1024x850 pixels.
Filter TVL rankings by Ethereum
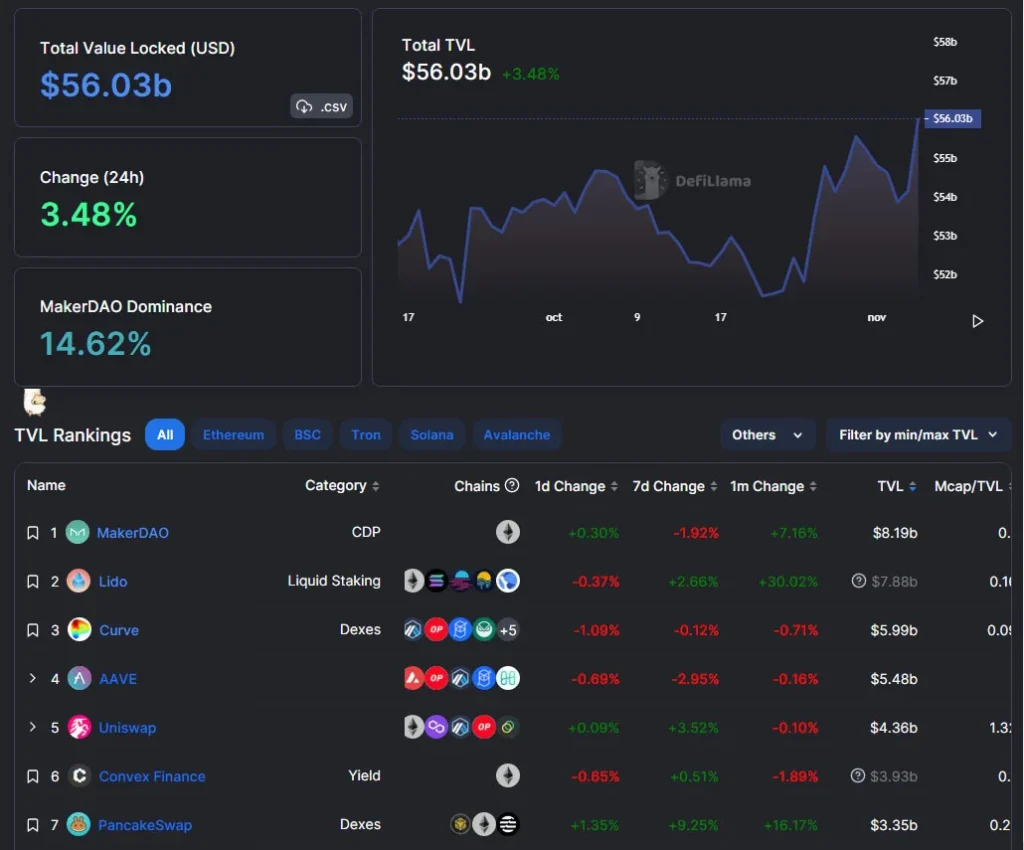[233, 435]
